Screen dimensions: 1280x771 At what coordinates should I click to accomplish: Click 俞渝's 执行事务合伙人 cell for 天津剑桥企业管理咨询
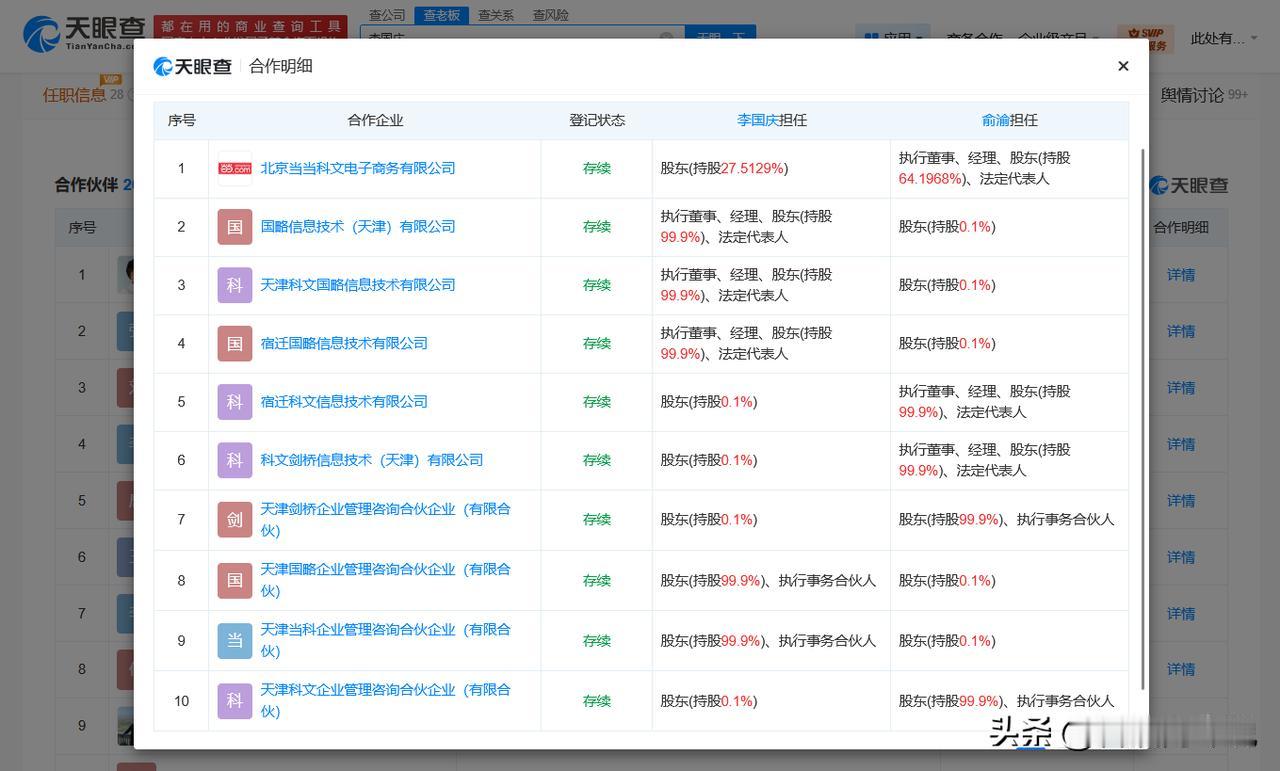point(1009,520)
